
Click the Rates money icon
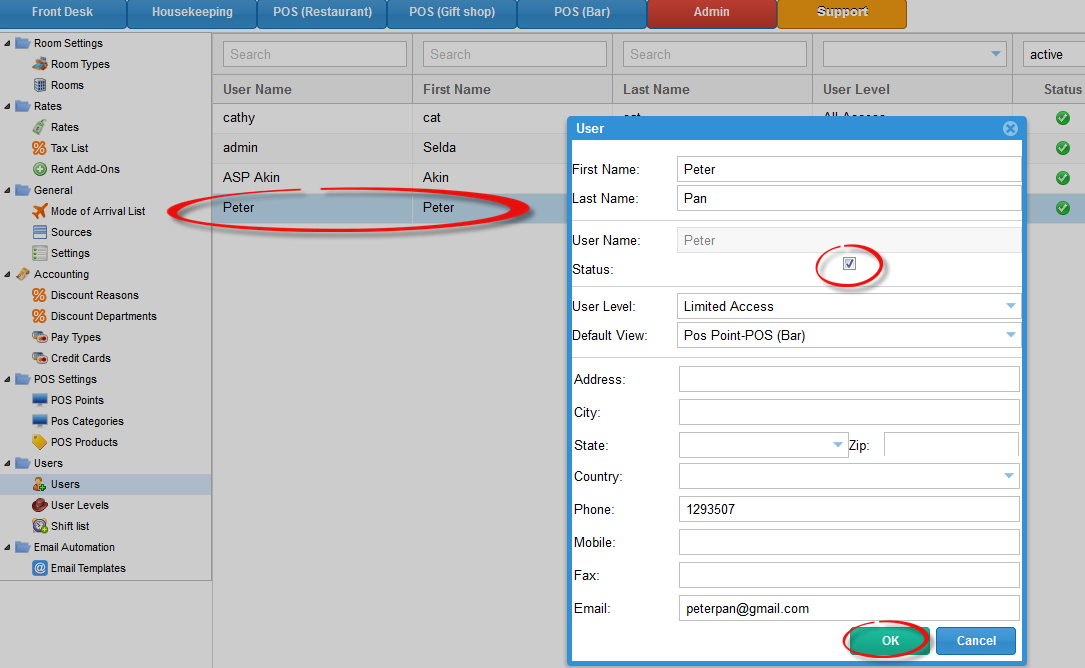[x=40, y=127]
